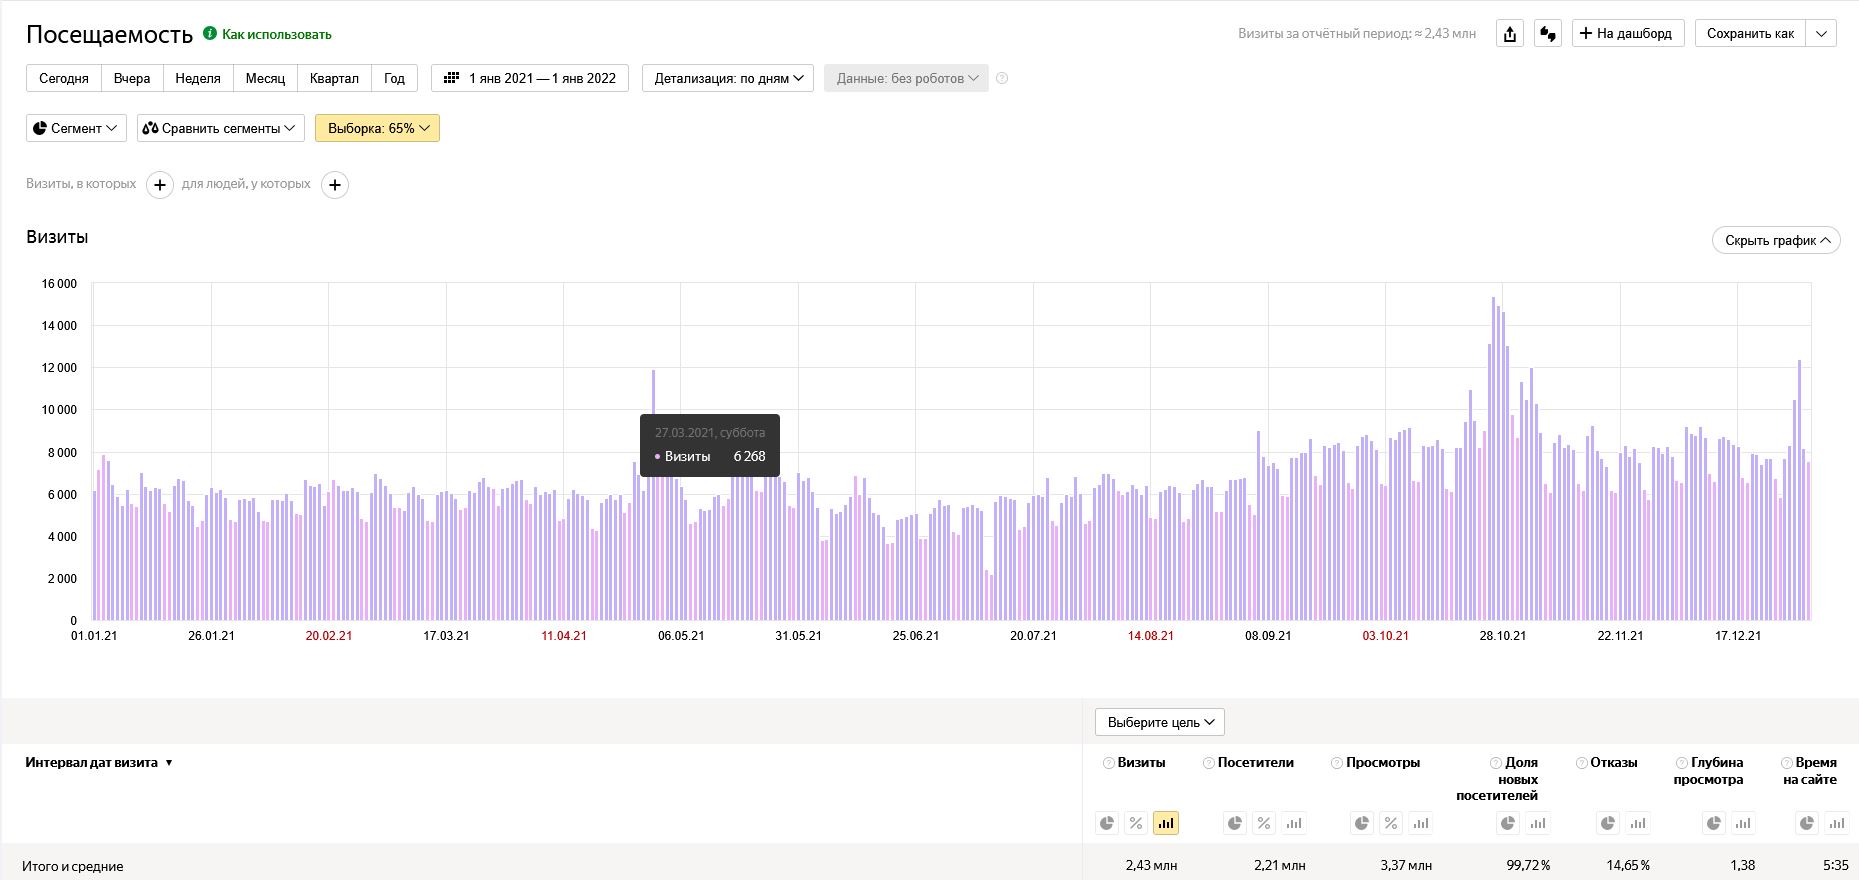The height and width of the screenshot is (880, 1859).
Task: Select the Сегодня period tab
Action: [64, 78]
